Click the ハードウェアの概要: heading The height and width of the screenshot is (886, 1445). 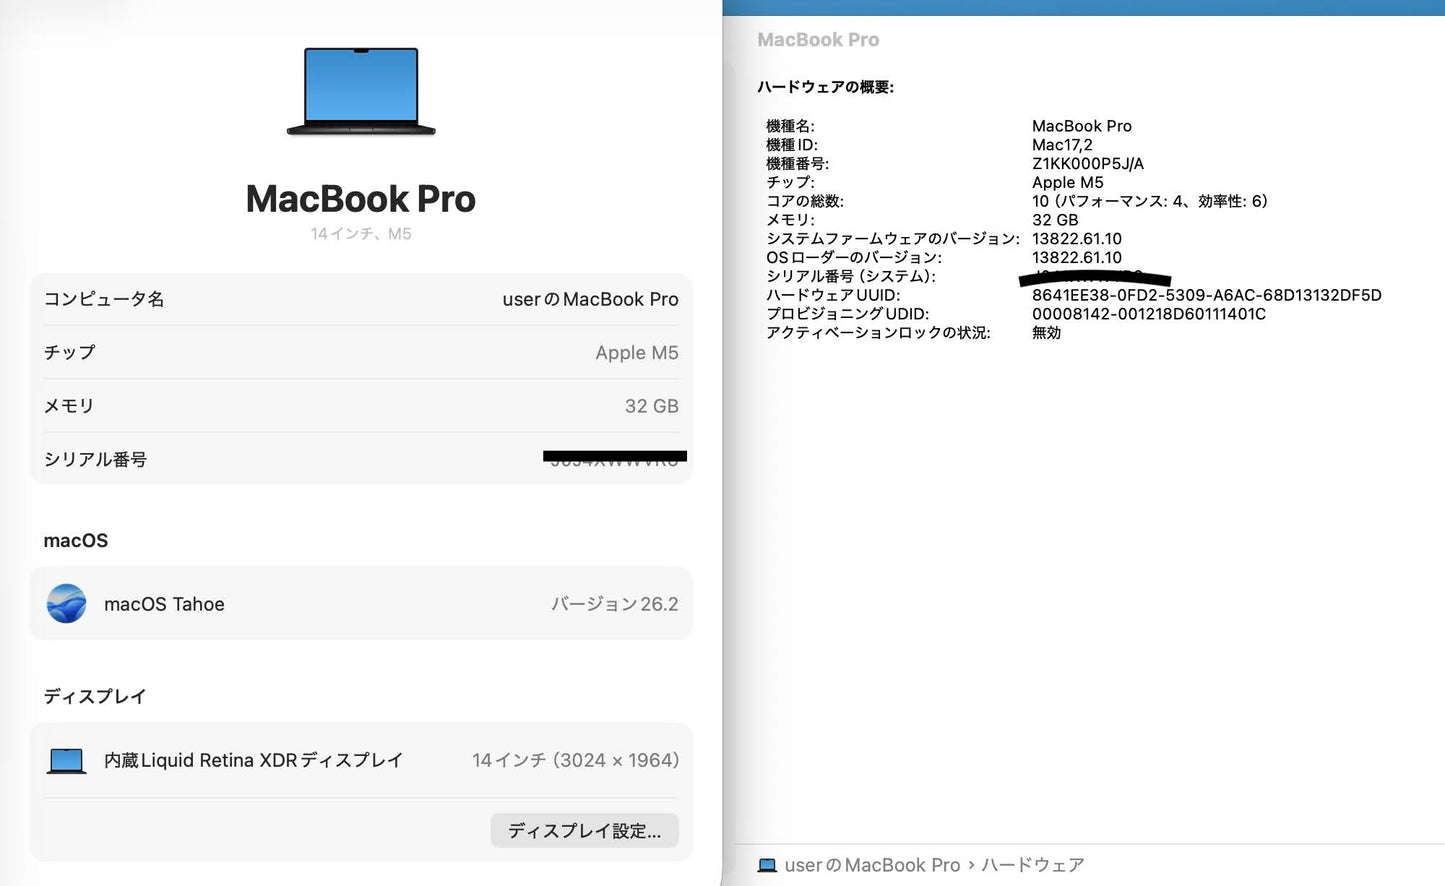pos(826,87)
